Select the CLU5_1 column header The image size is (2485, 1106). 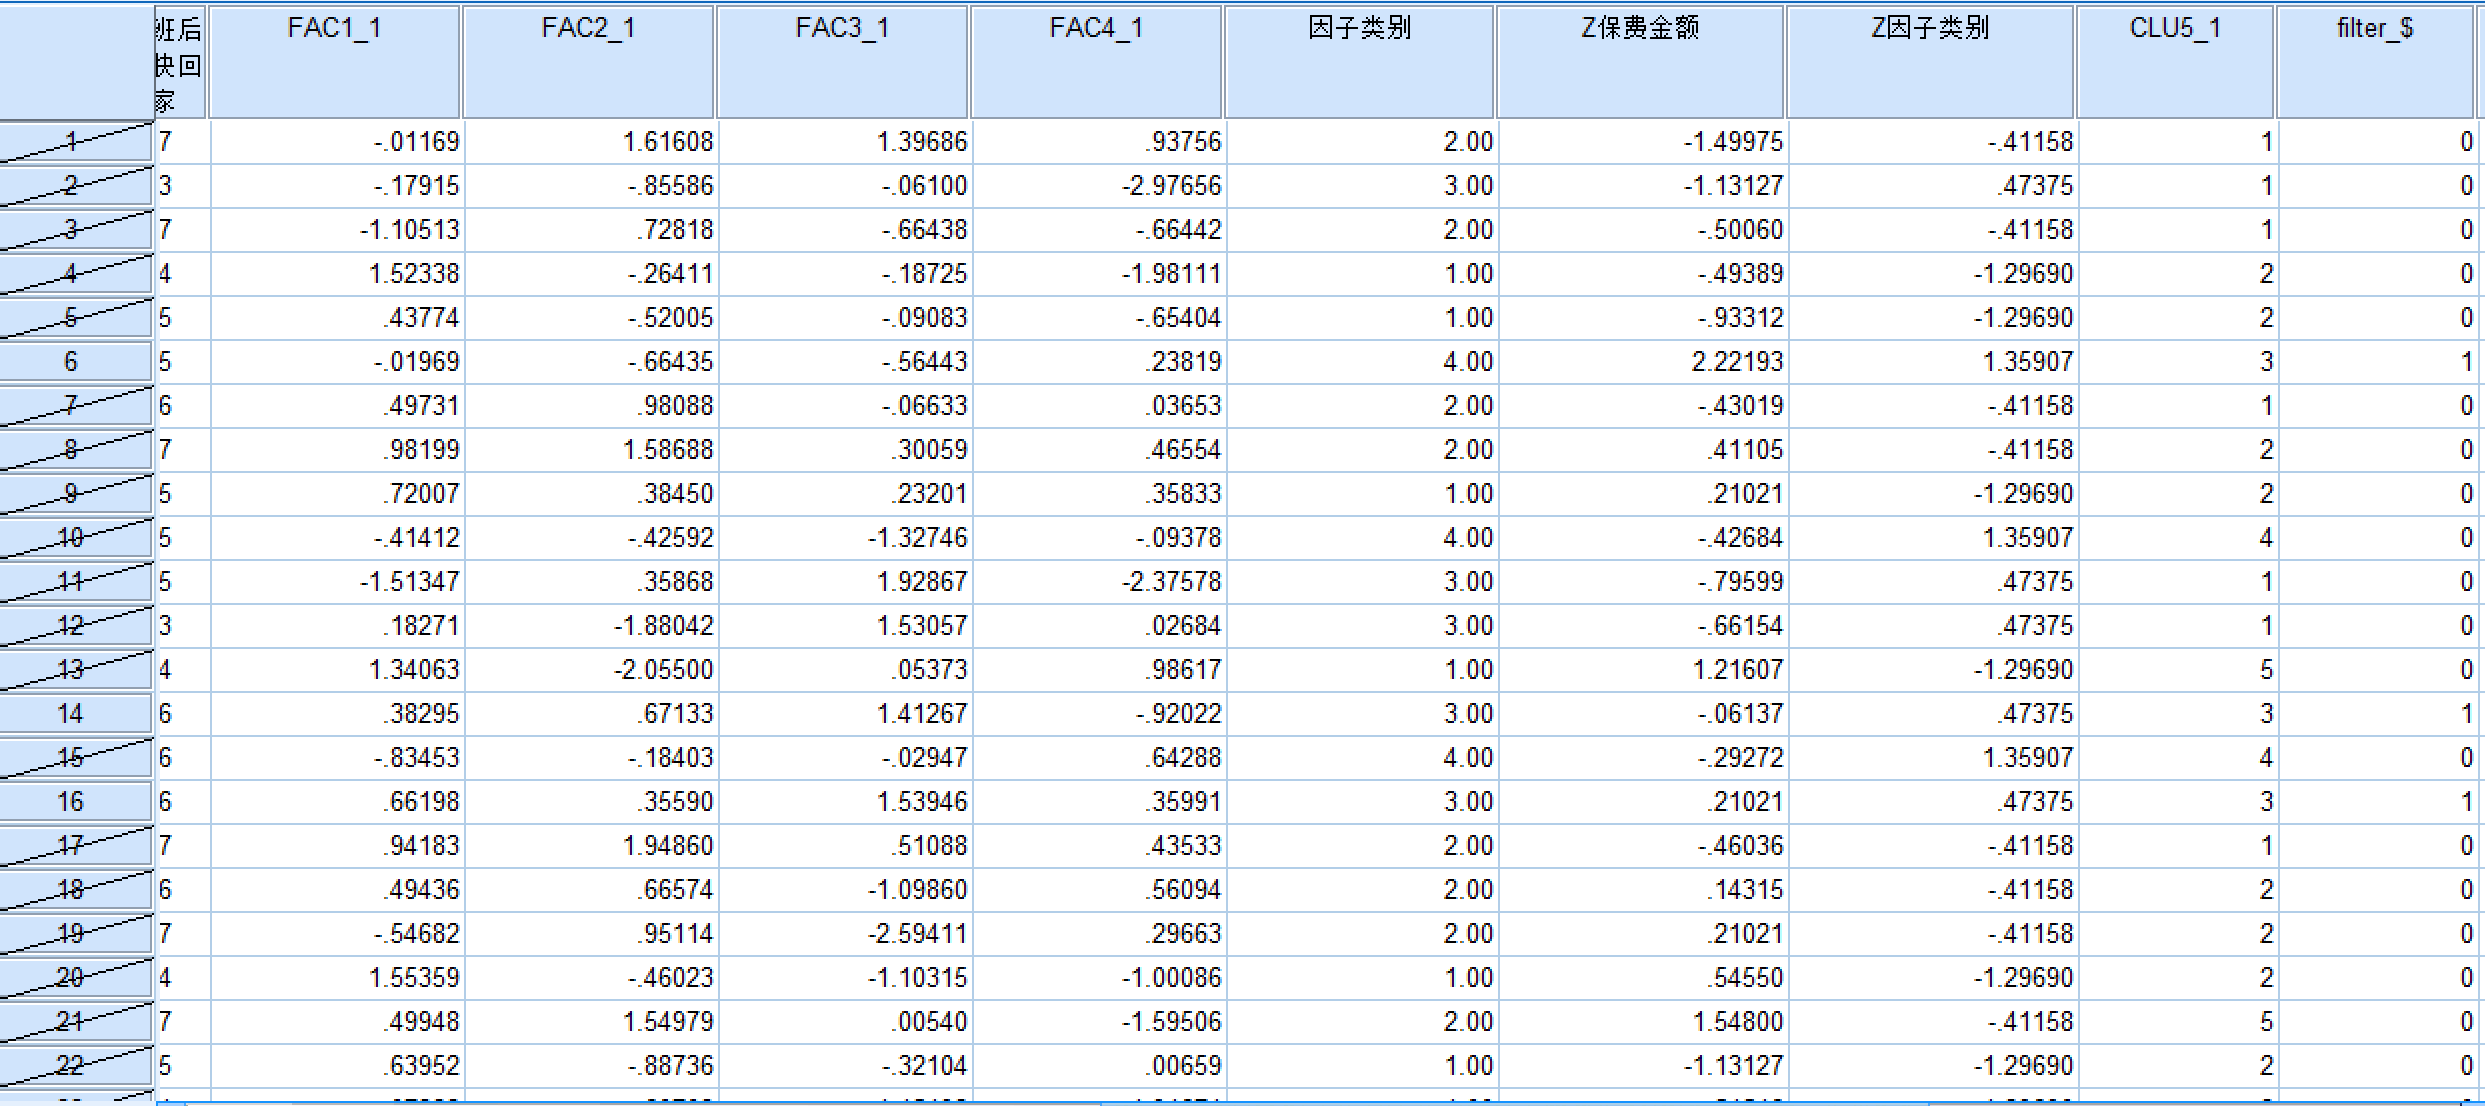[x=2176, y=62]
